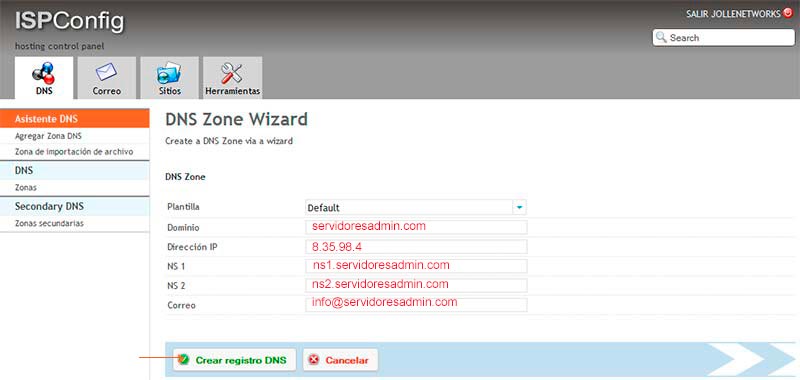Screen dimensions: 800x380
Task: Click SALIR JOLLENETWORKS logout link
Action: pos(733,14)
